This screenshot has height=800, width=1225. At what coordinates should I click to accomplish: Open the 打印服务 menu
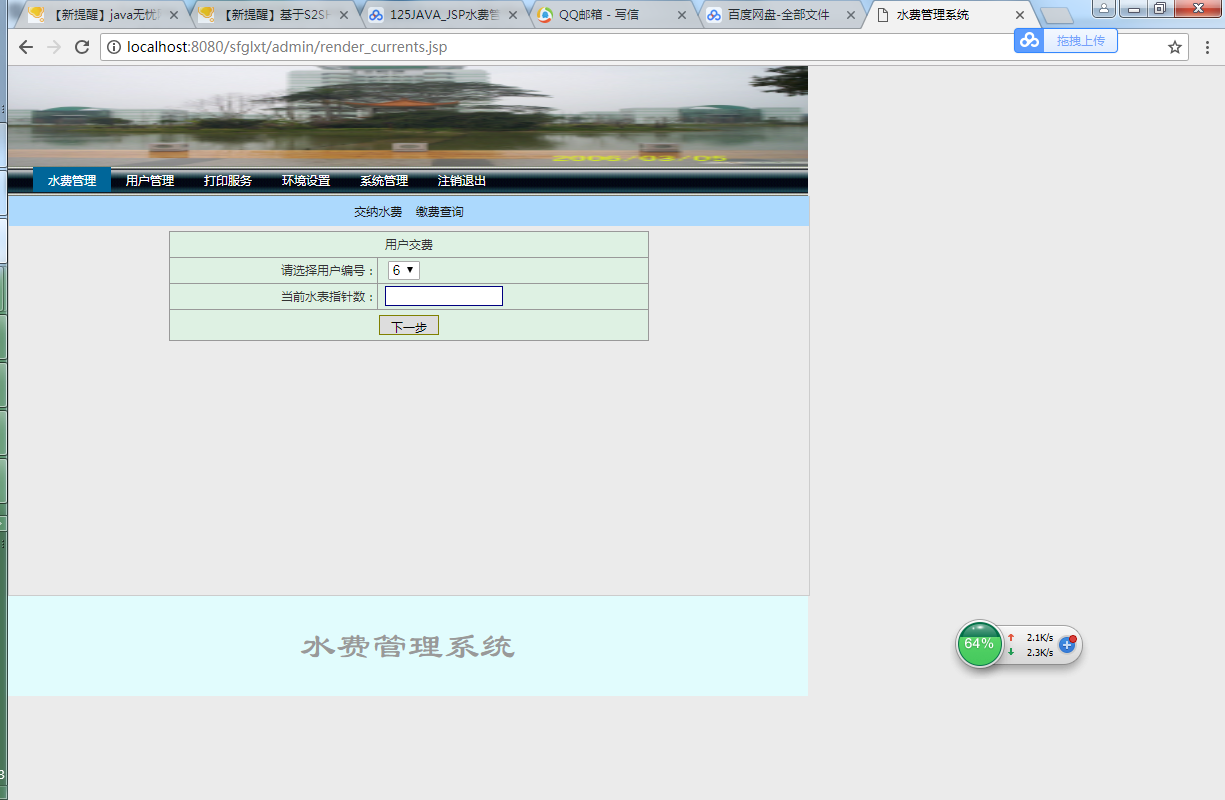(228, 181)
